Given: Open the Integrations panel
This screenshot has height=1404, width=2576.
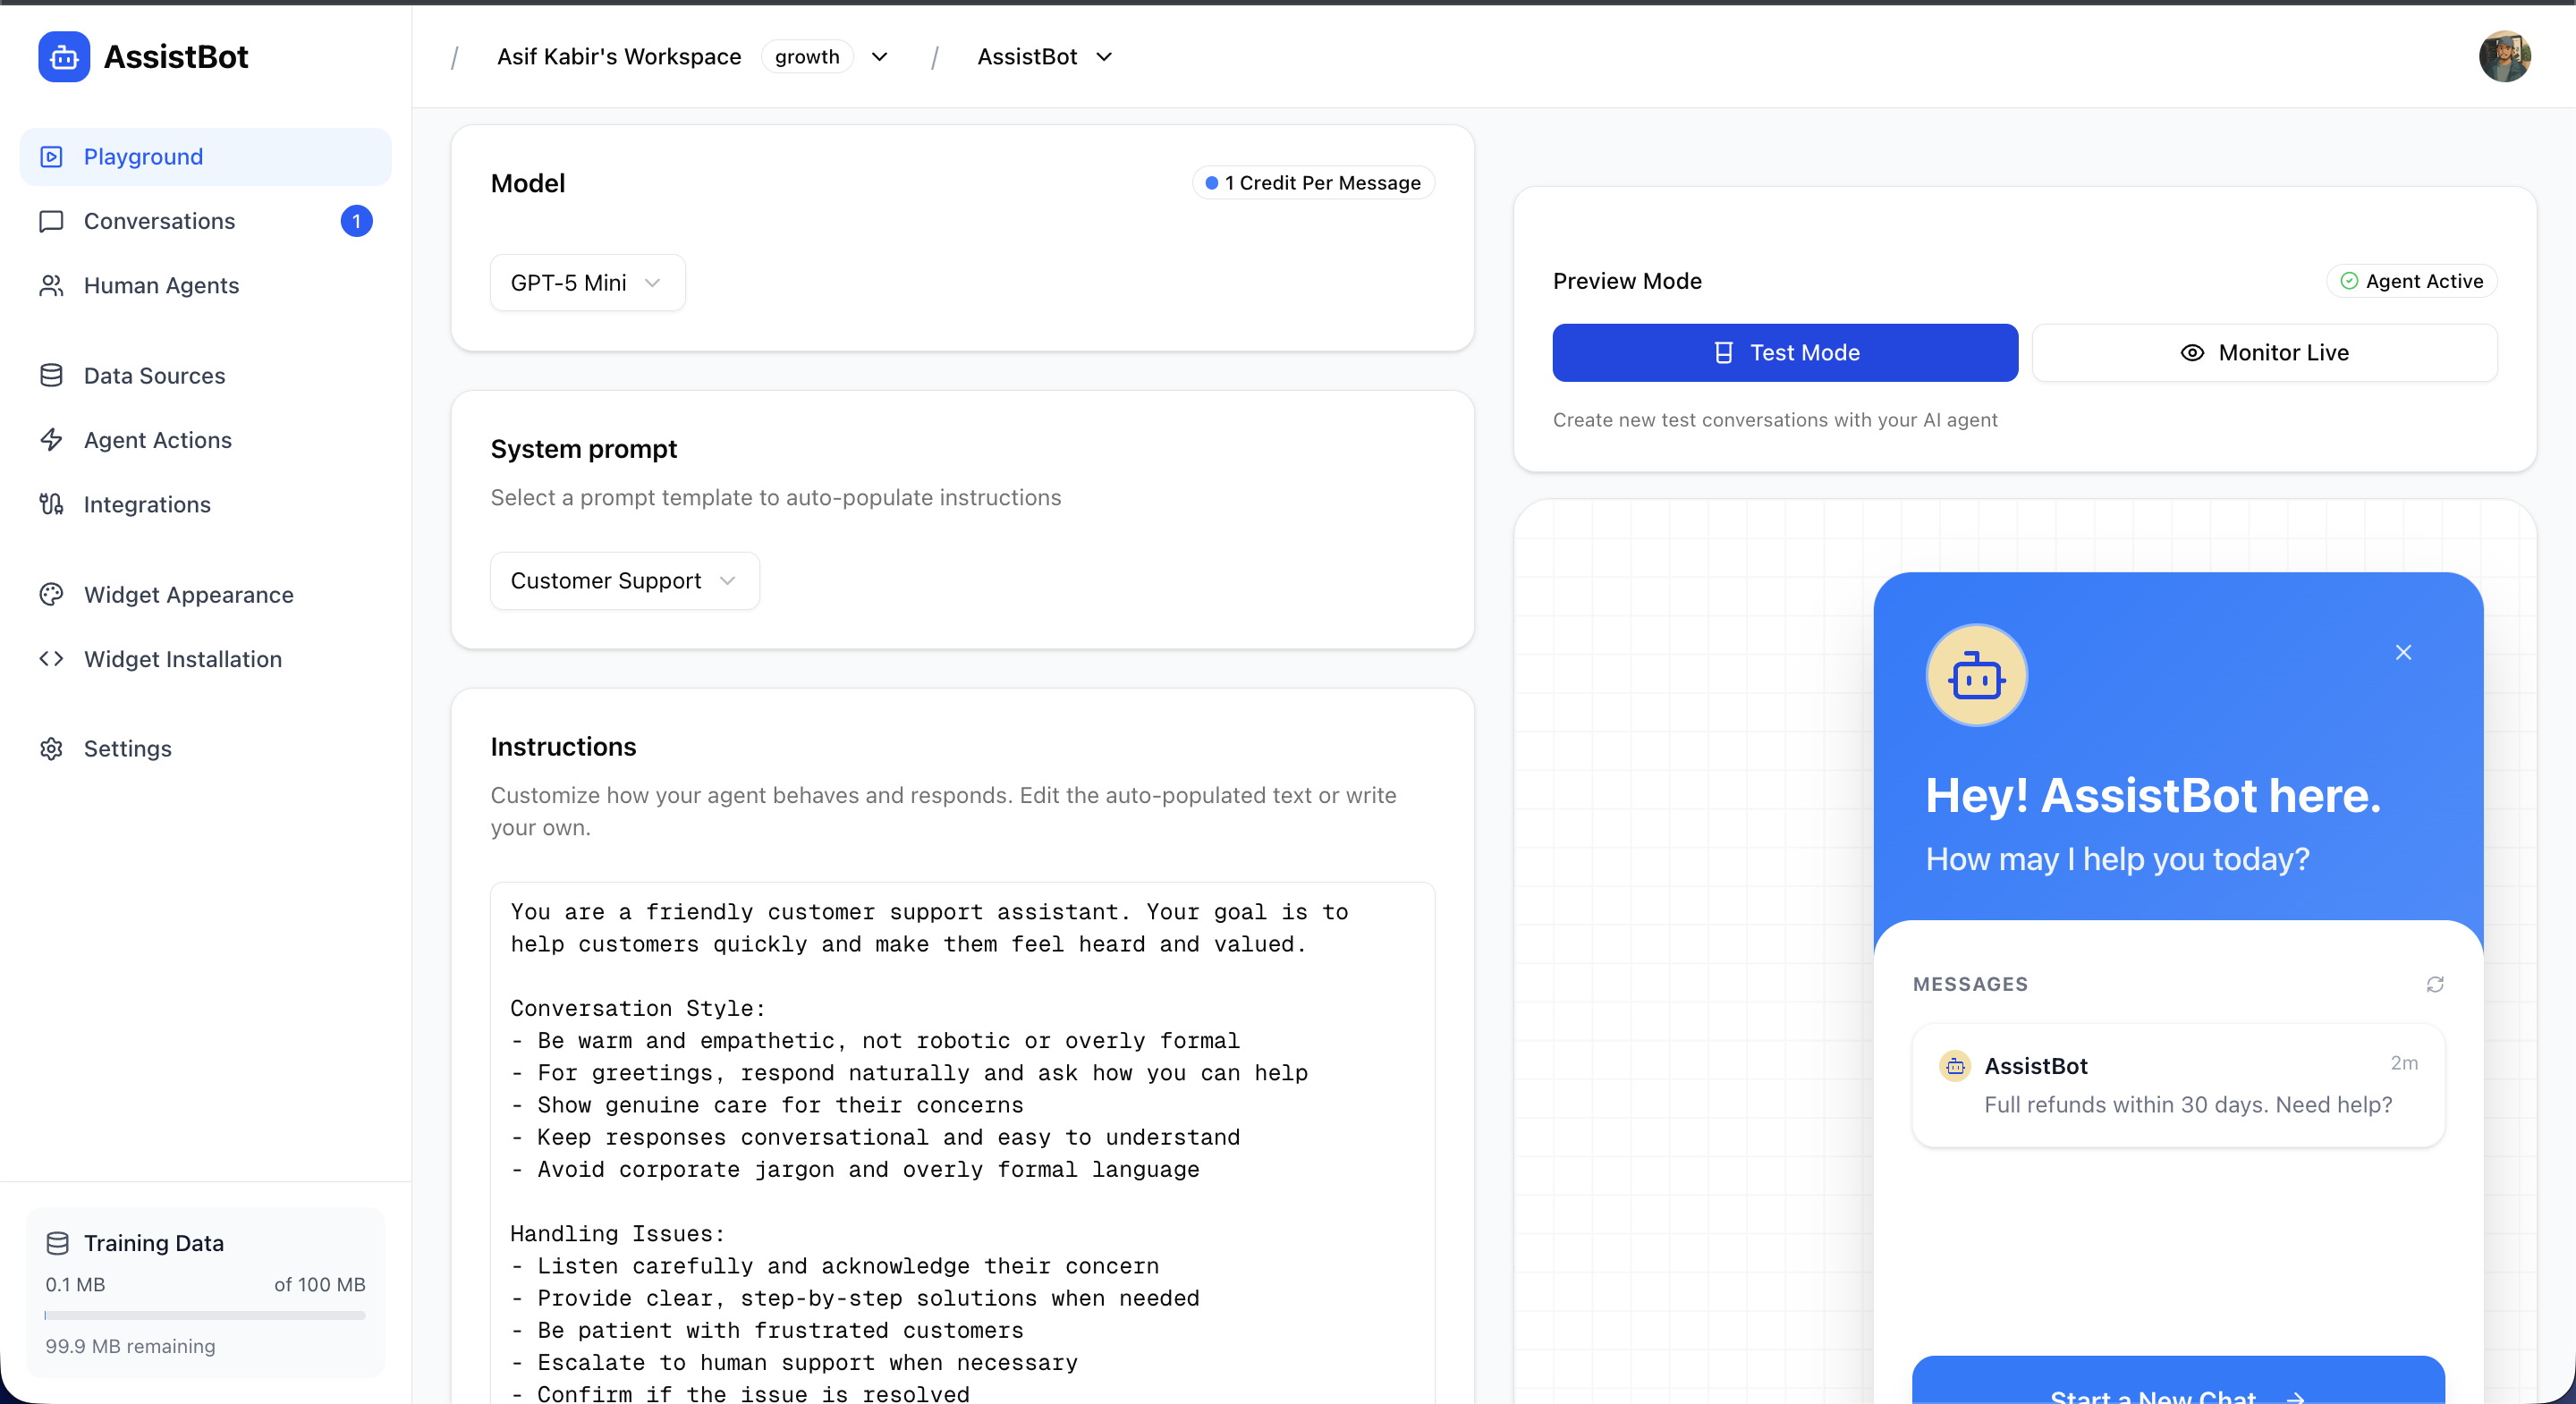Looking at the screenshot, I should (146, 504).
